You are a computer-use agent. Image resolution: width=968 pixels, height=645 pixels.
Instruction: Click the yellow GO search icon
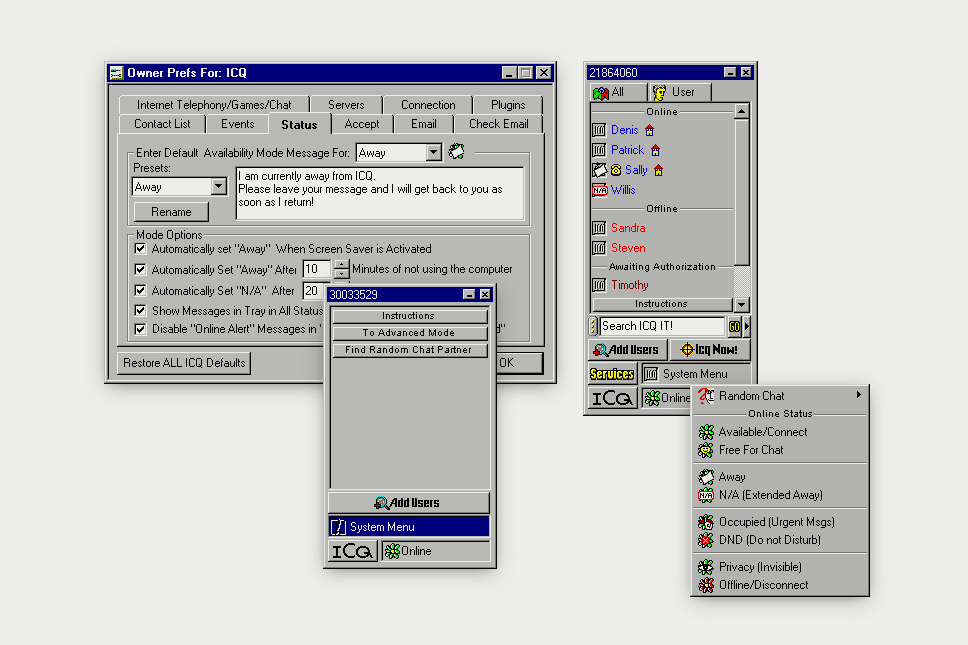pos(734,326)
